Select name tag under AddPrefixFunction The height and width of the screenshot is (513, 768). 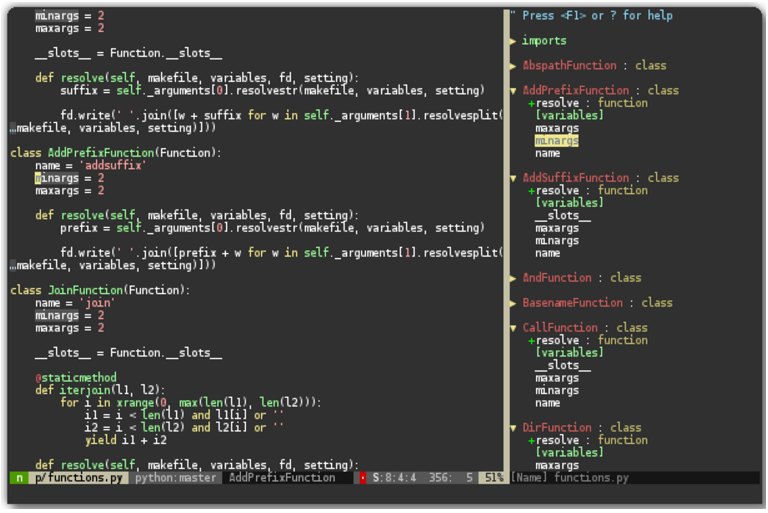[x=548, y=153]
